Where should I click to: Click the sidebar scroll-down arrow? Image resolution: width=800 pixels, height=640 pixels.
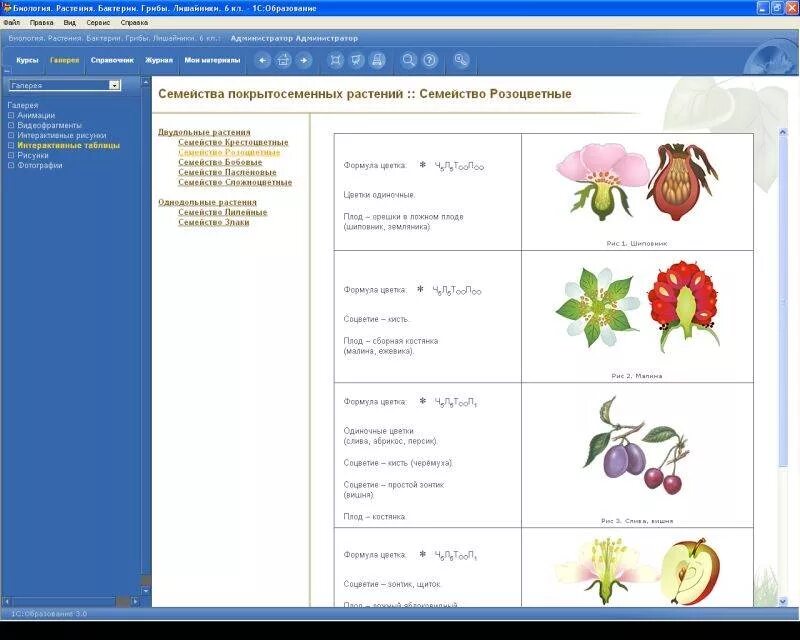[145, 590]
